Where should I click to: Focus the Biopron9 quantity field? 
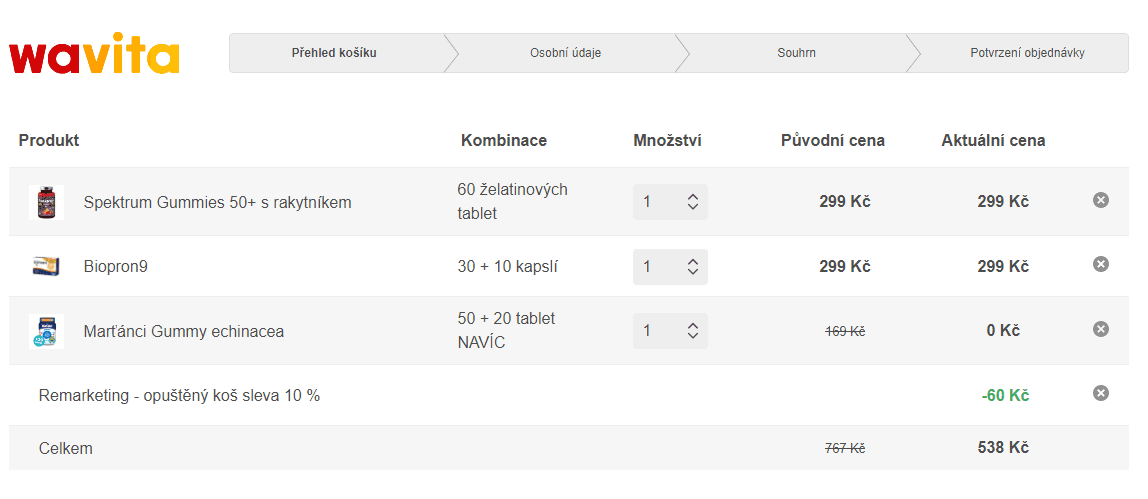(659, 267)
